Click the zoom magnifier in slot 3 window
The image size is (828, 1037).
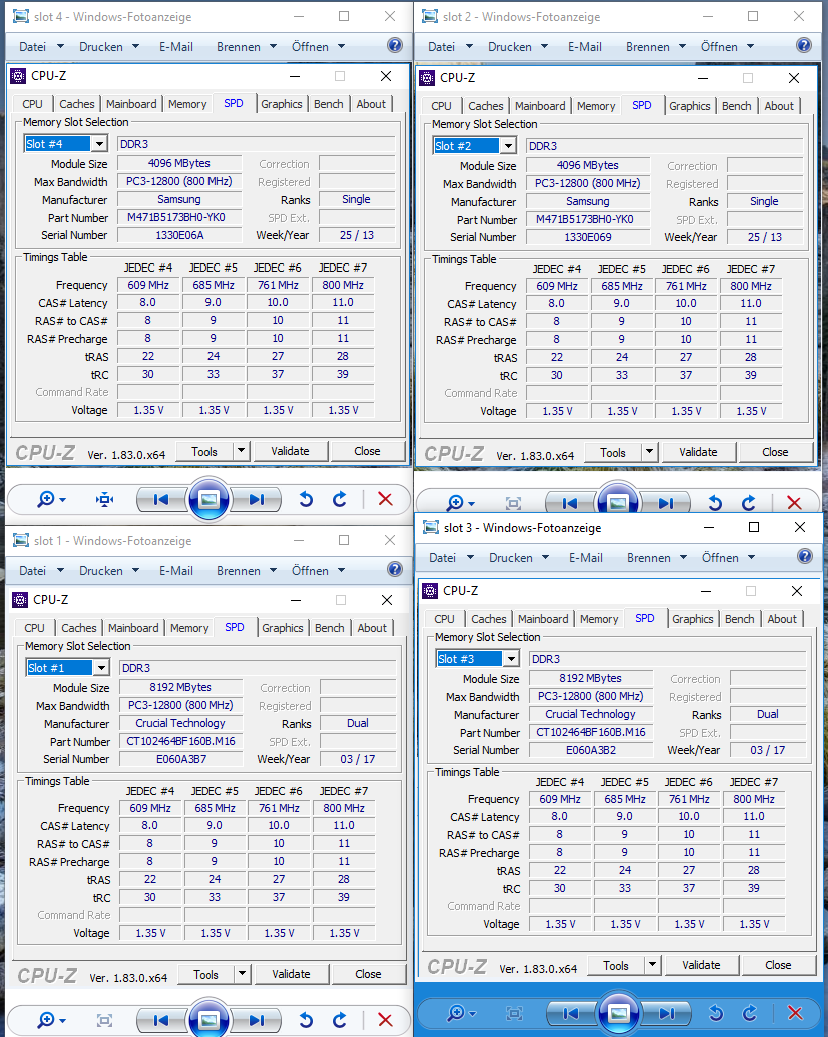(456, 1013)
